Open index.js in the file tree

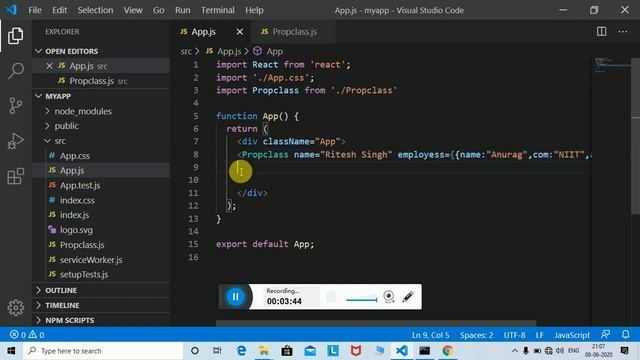(74, 215)
